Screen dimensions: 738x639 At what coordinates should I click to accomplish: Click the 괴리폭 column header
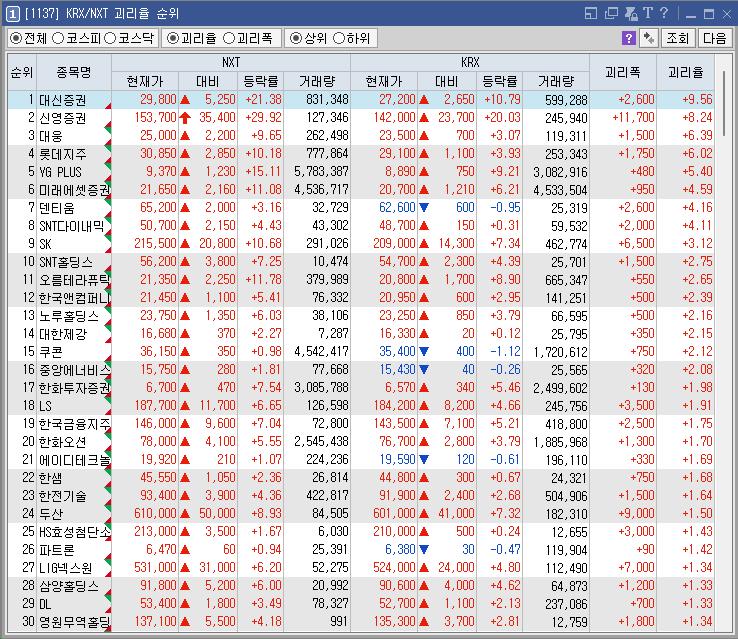pyautogui.click(x=623, y=72)
